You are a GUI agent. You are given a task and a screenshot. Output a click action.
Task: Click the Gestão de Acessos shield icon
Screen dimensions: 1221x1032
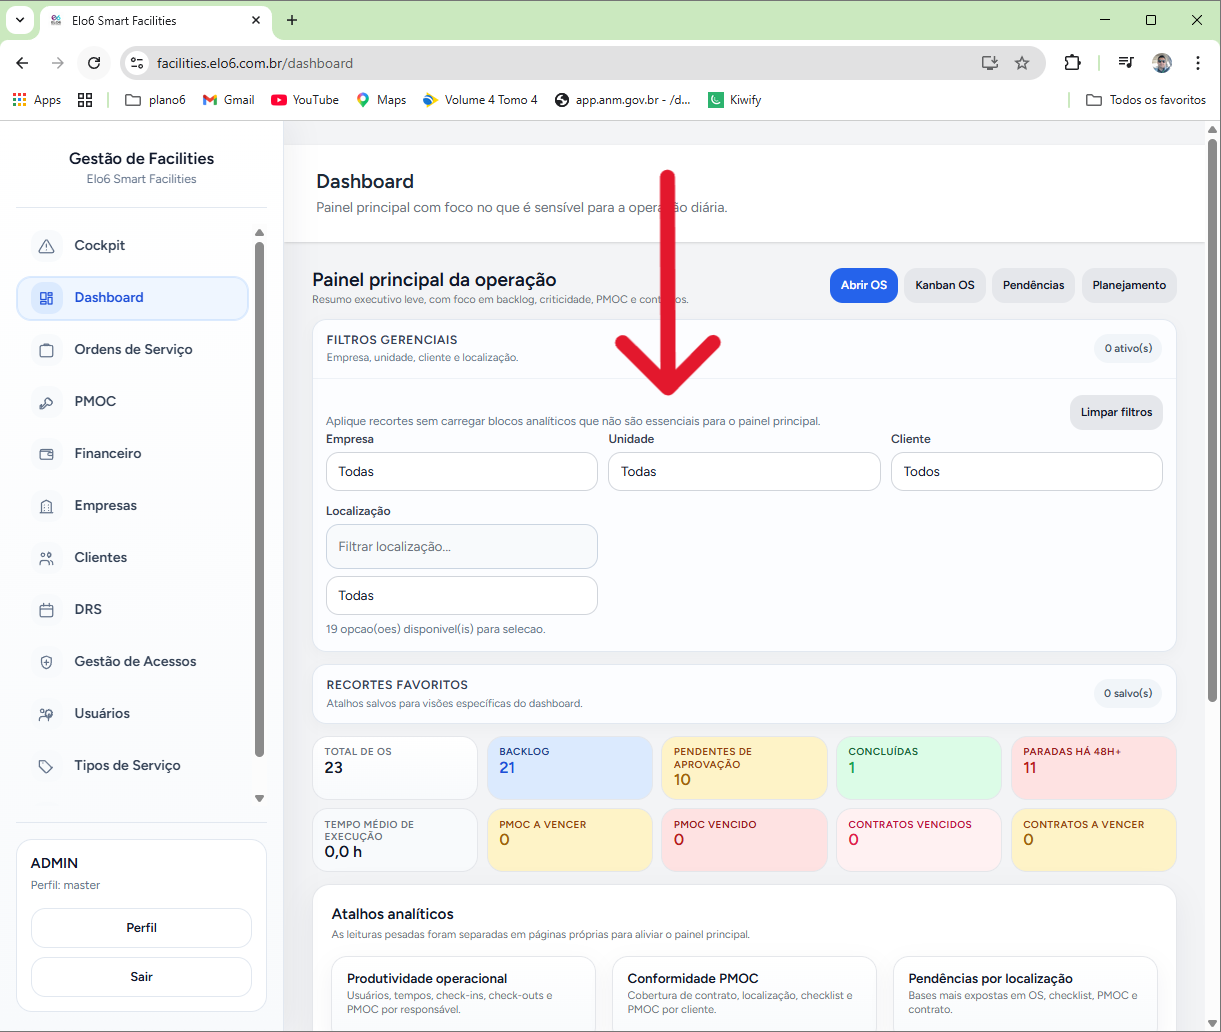46,662
